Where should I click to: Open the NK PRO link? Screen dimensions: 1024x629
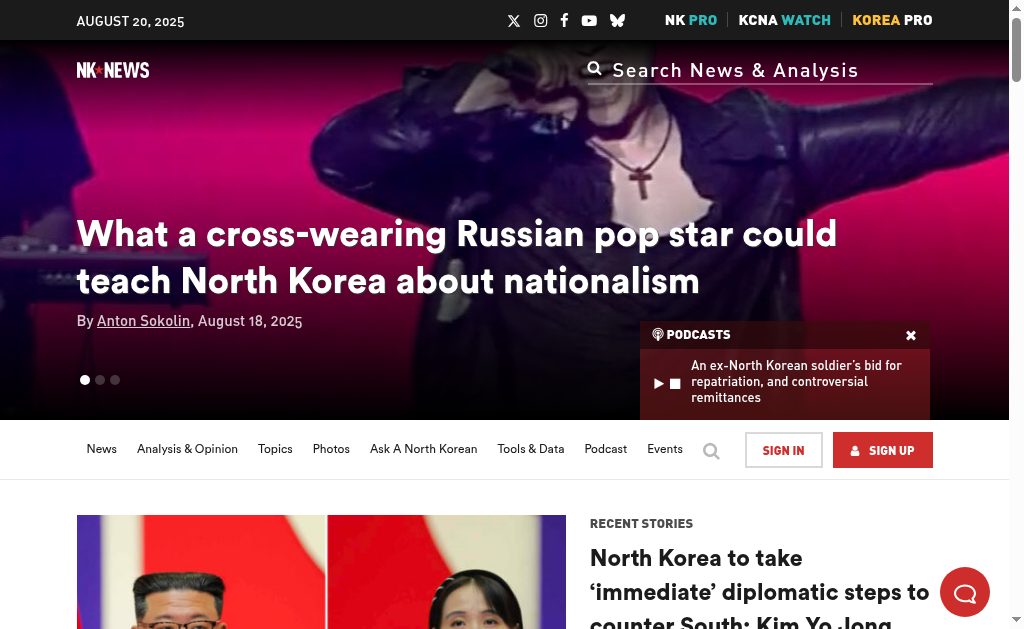click(690, 20)
